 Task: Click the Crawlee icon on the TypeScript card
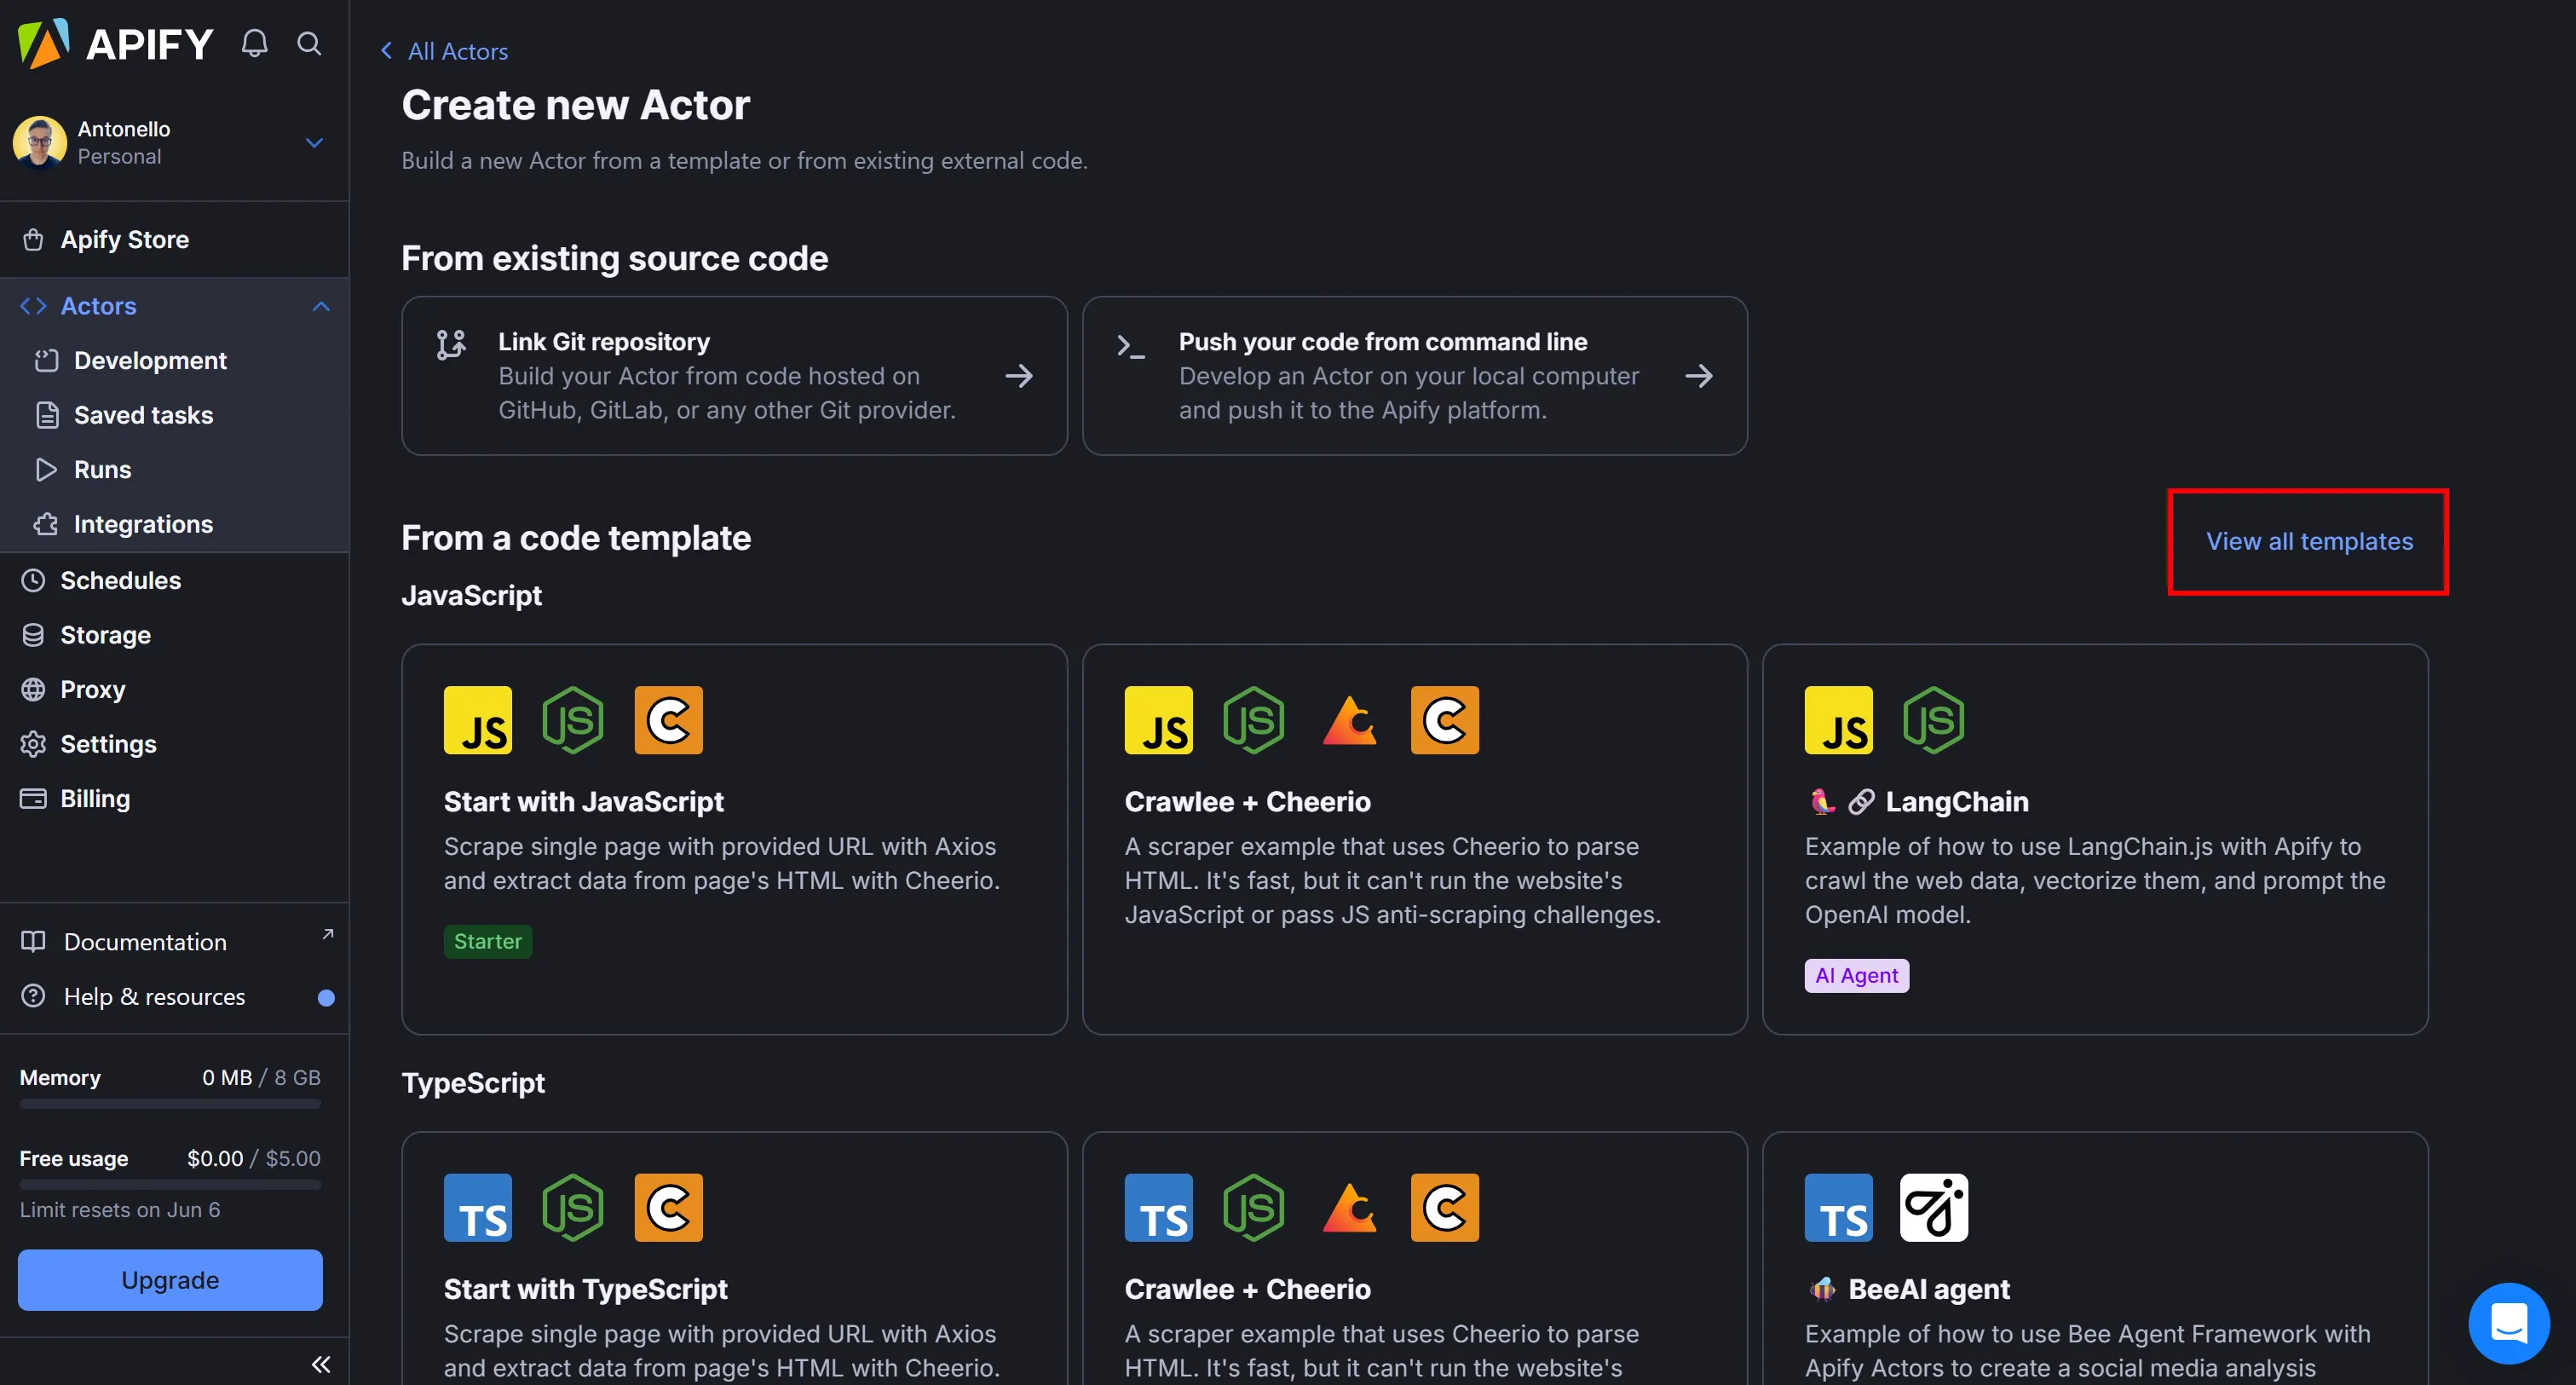pos(1350,1207)
